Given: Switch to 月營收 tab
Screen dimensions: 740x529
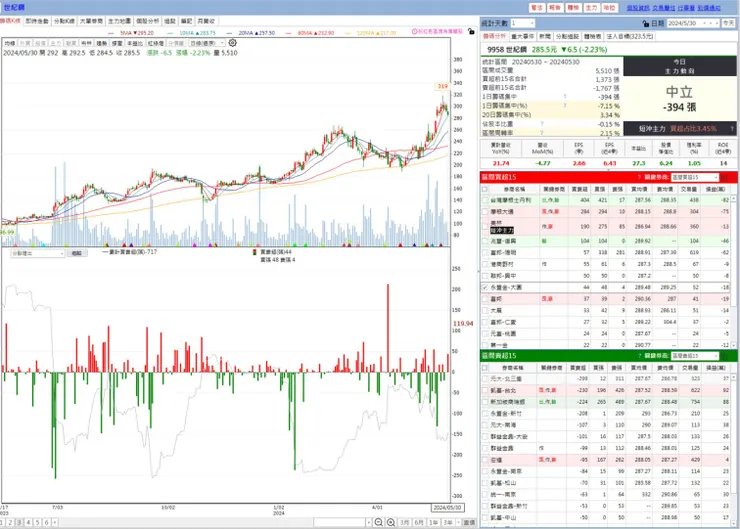Looking at the screenshot, I should (206, 21).
